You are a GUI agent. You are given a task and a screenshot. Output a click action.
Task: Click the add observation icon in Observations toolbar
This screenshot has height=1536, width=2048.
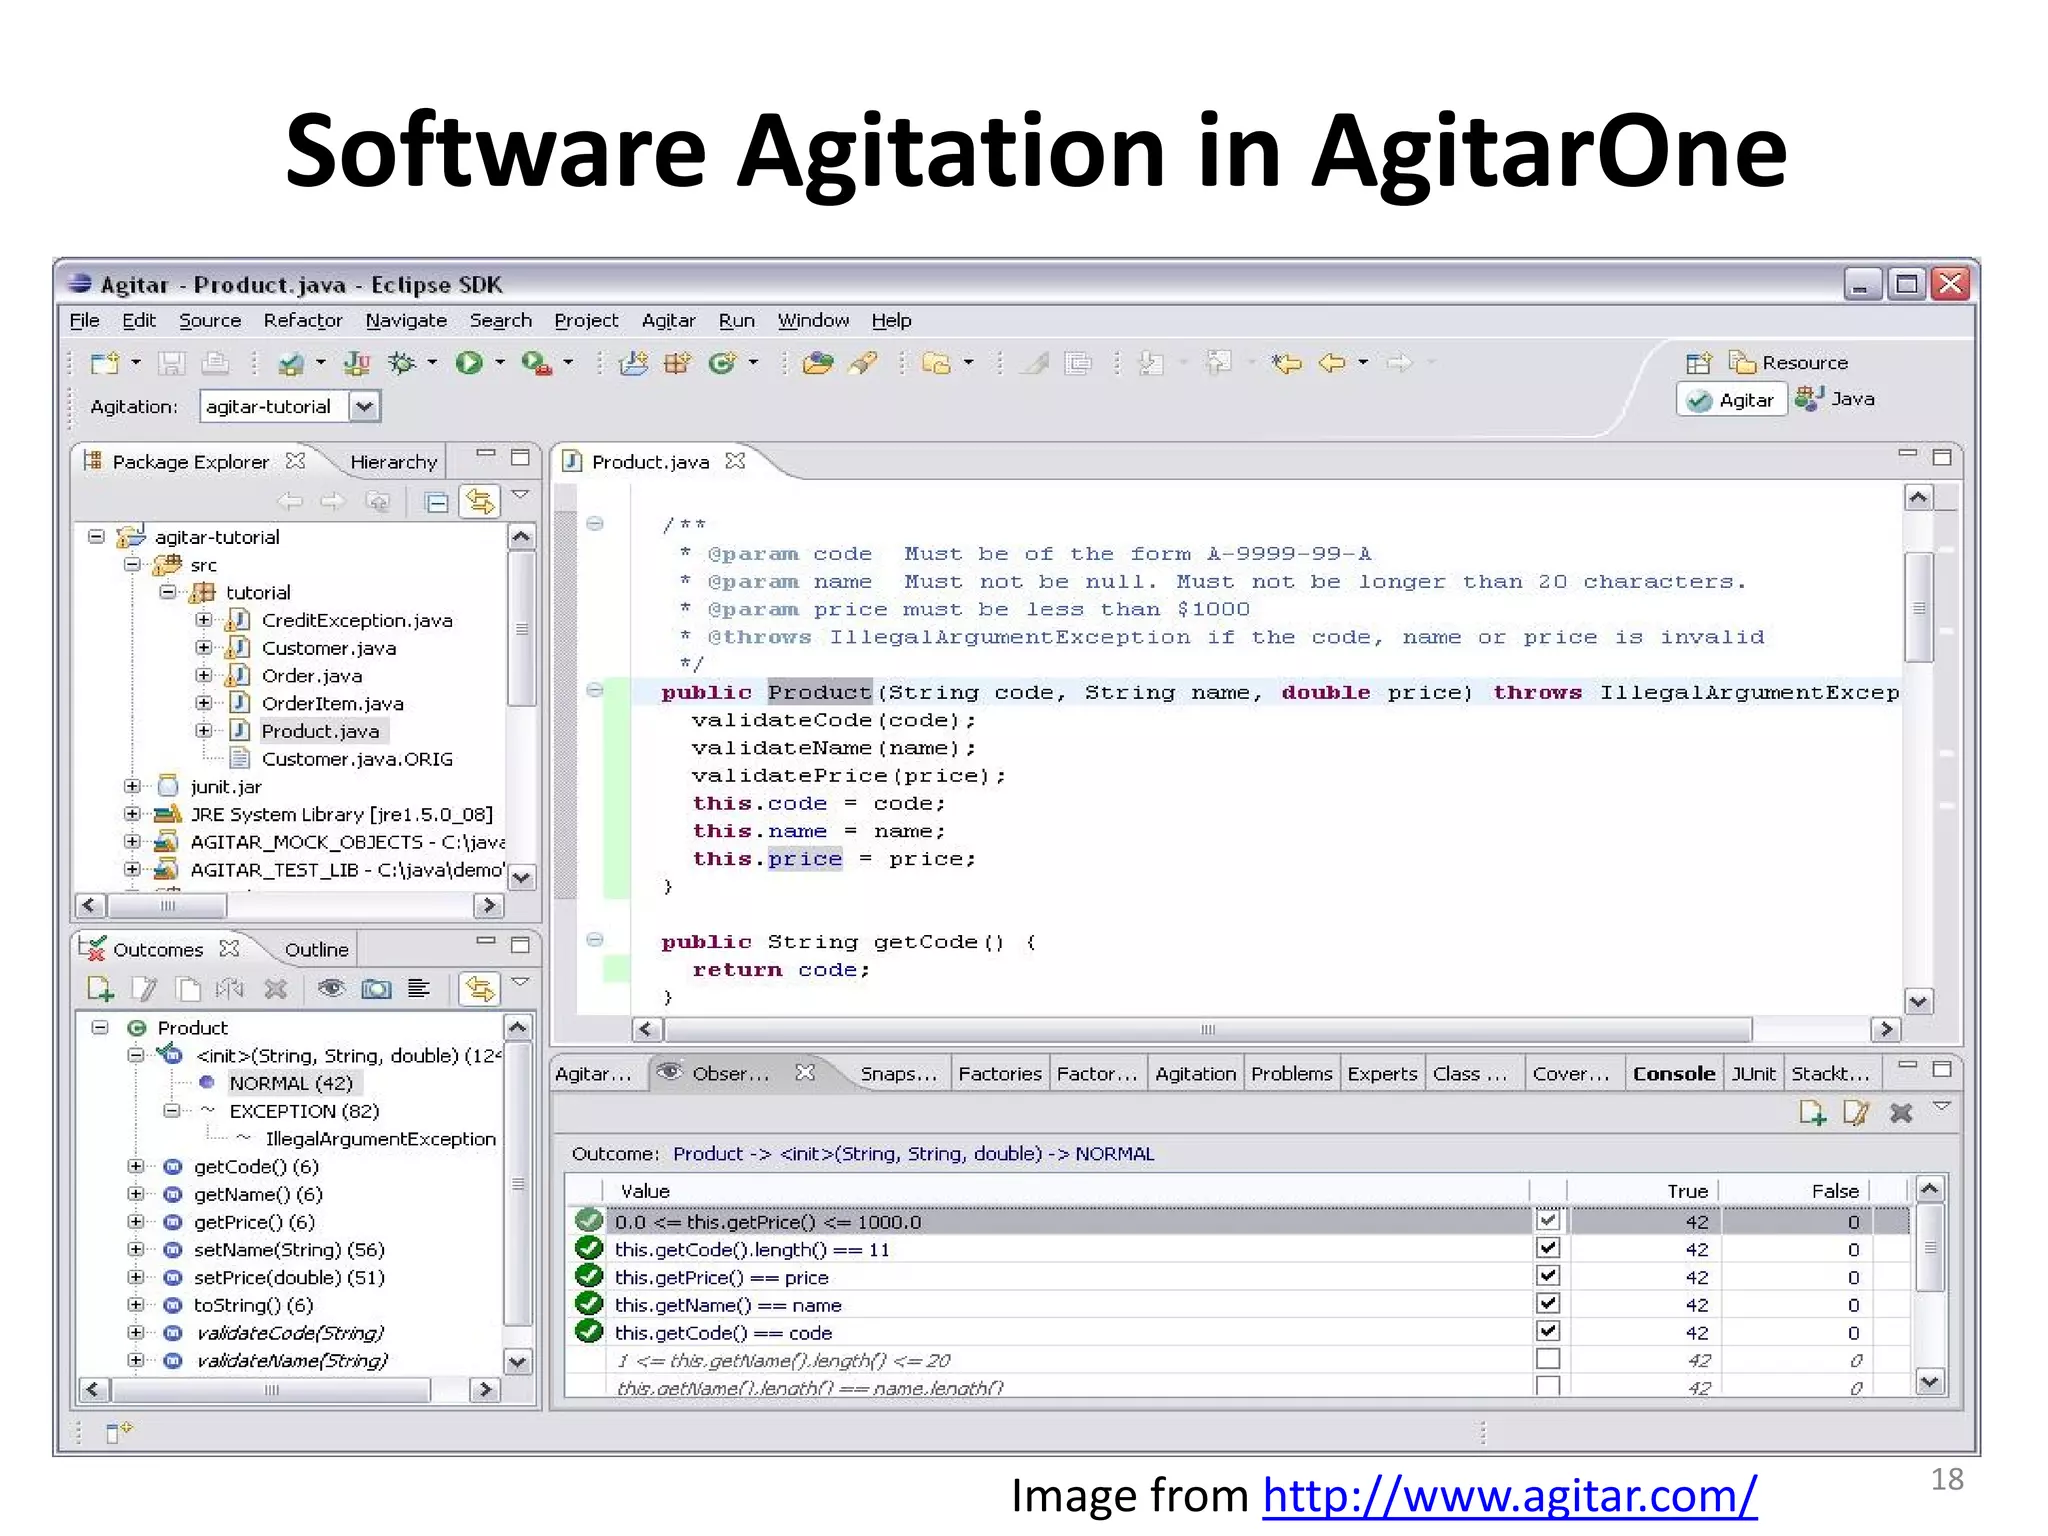coord(1812,1112)
